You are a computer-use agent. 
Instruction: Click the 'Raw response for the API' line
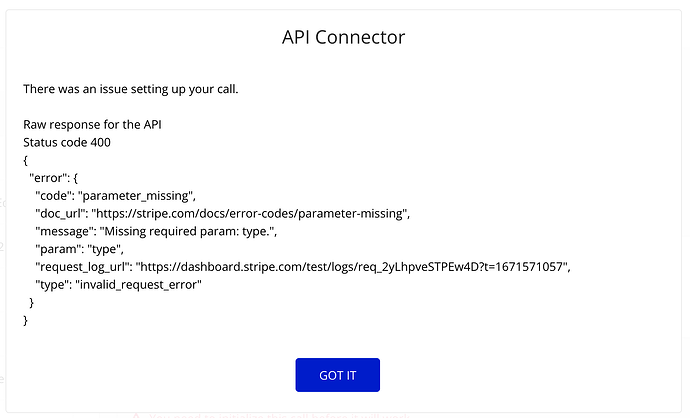tap(92, 125)
